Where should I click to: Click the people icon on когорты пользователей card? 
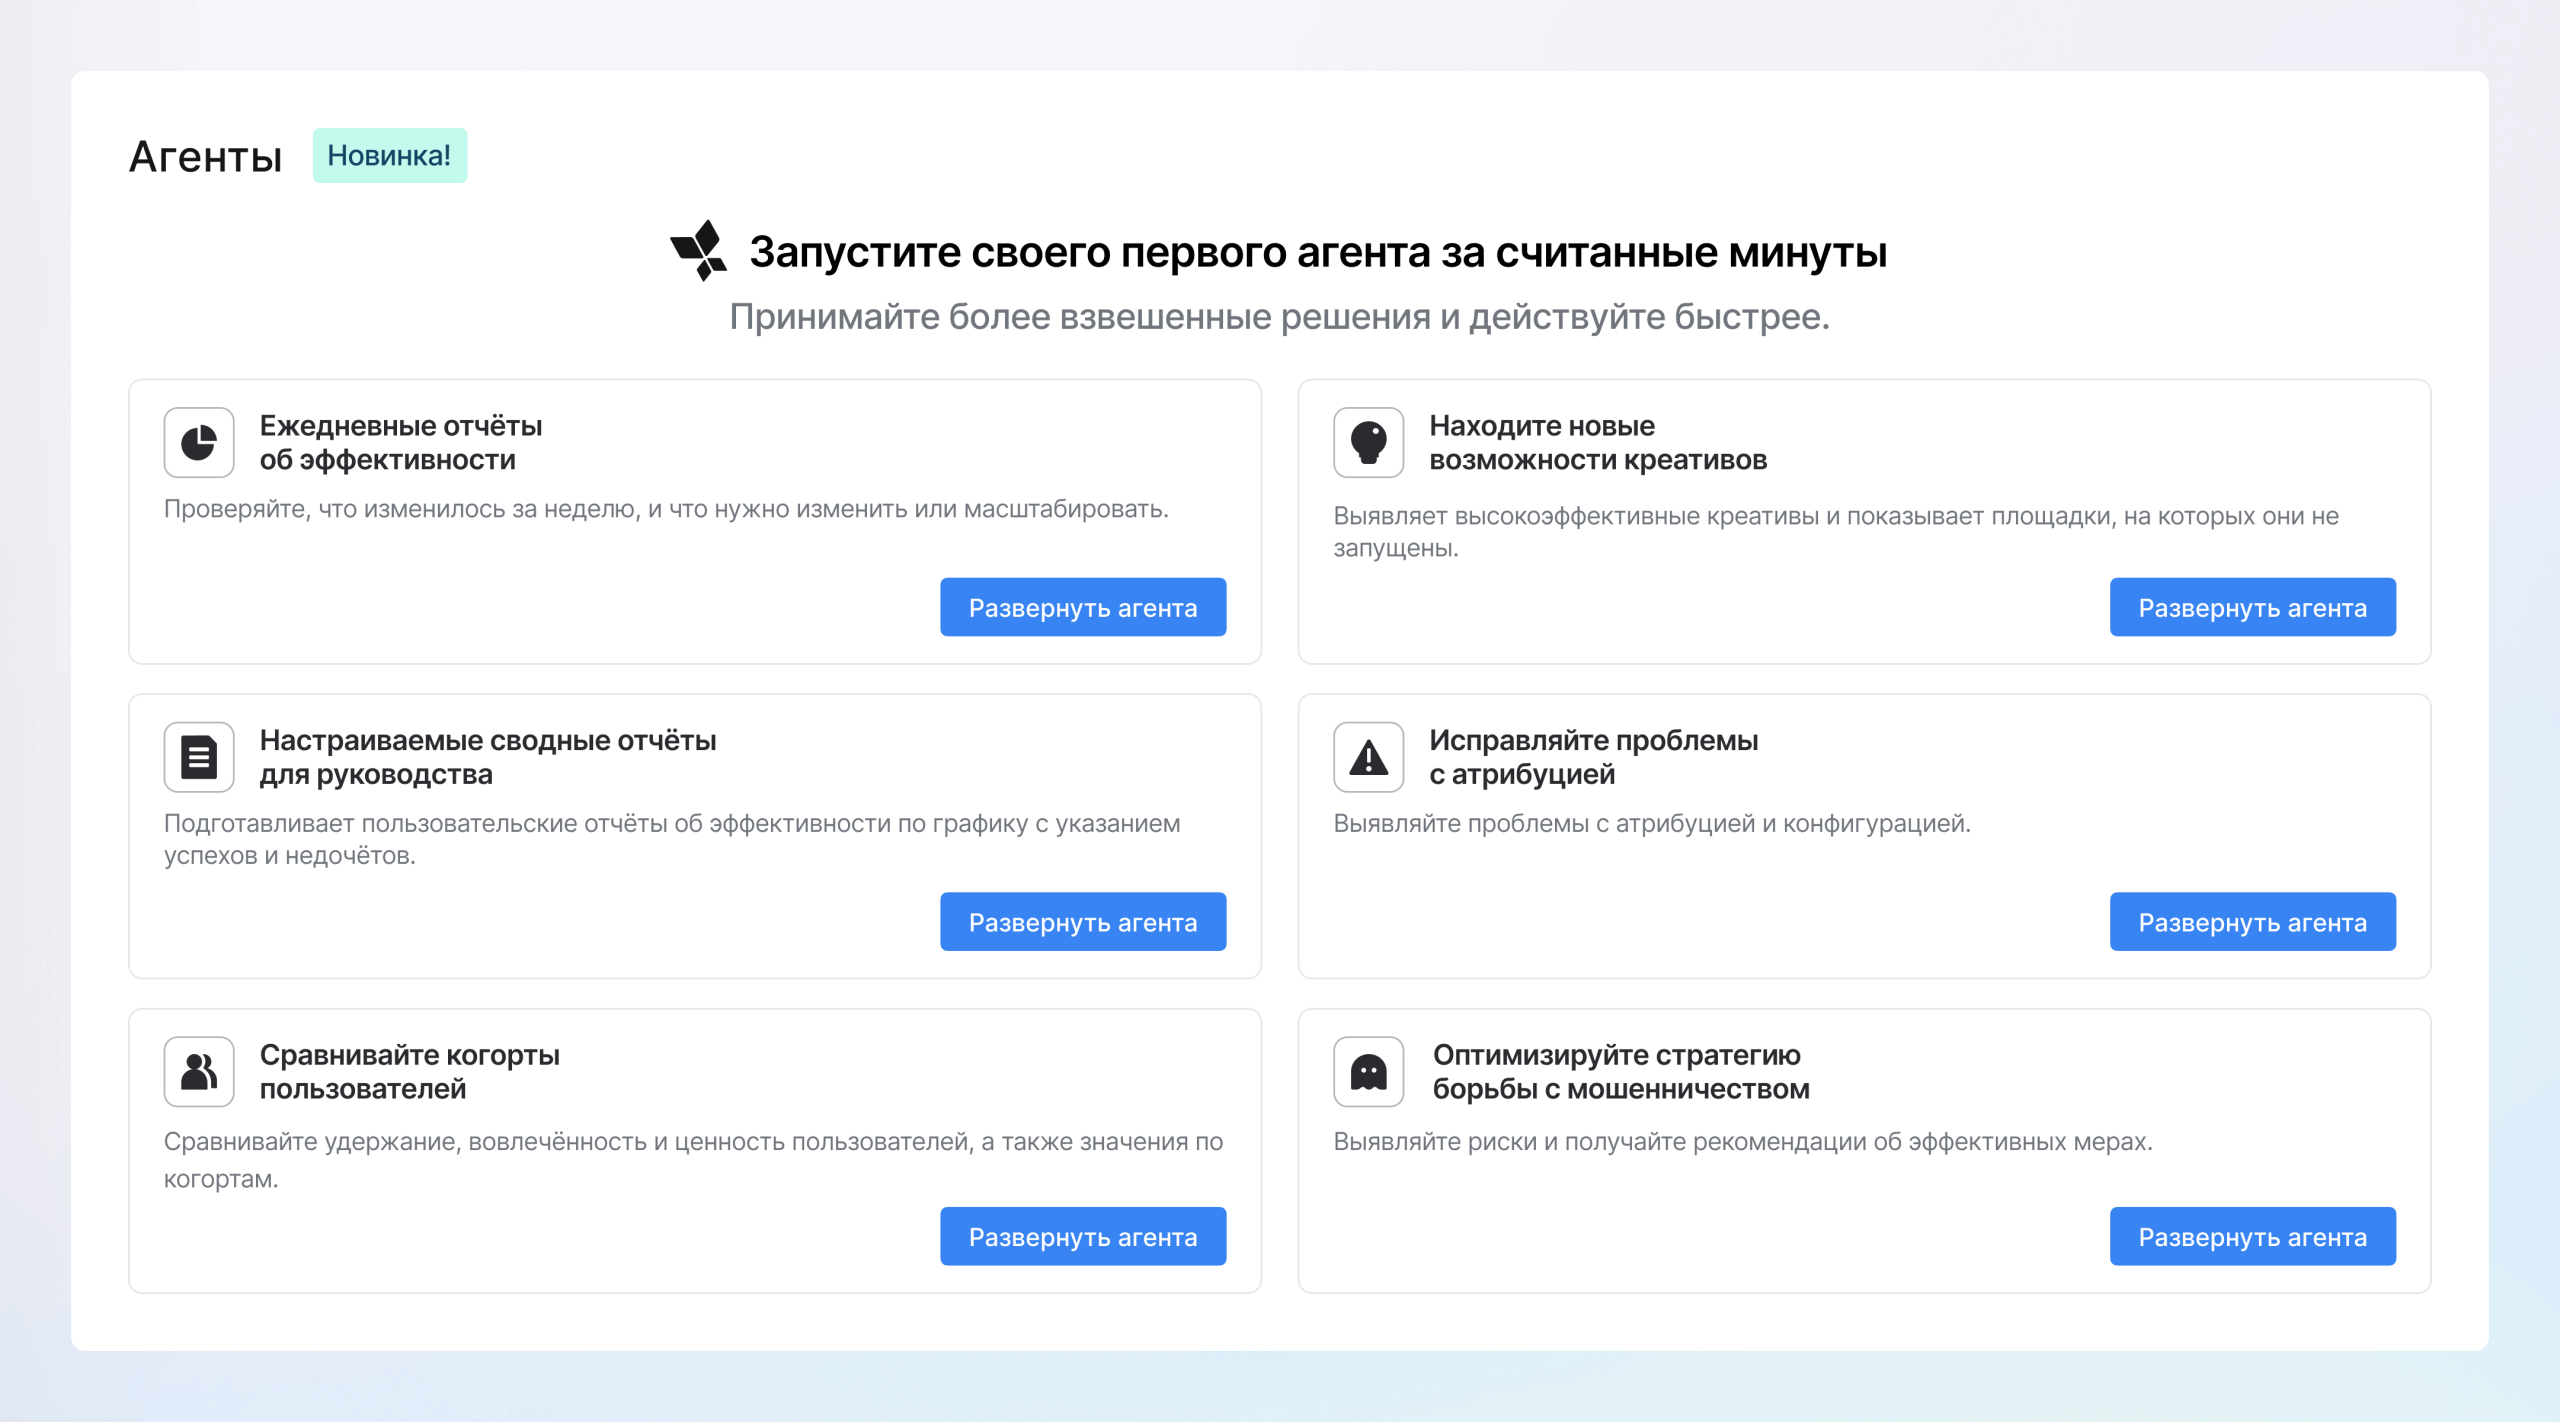[x=199, y=1071]
